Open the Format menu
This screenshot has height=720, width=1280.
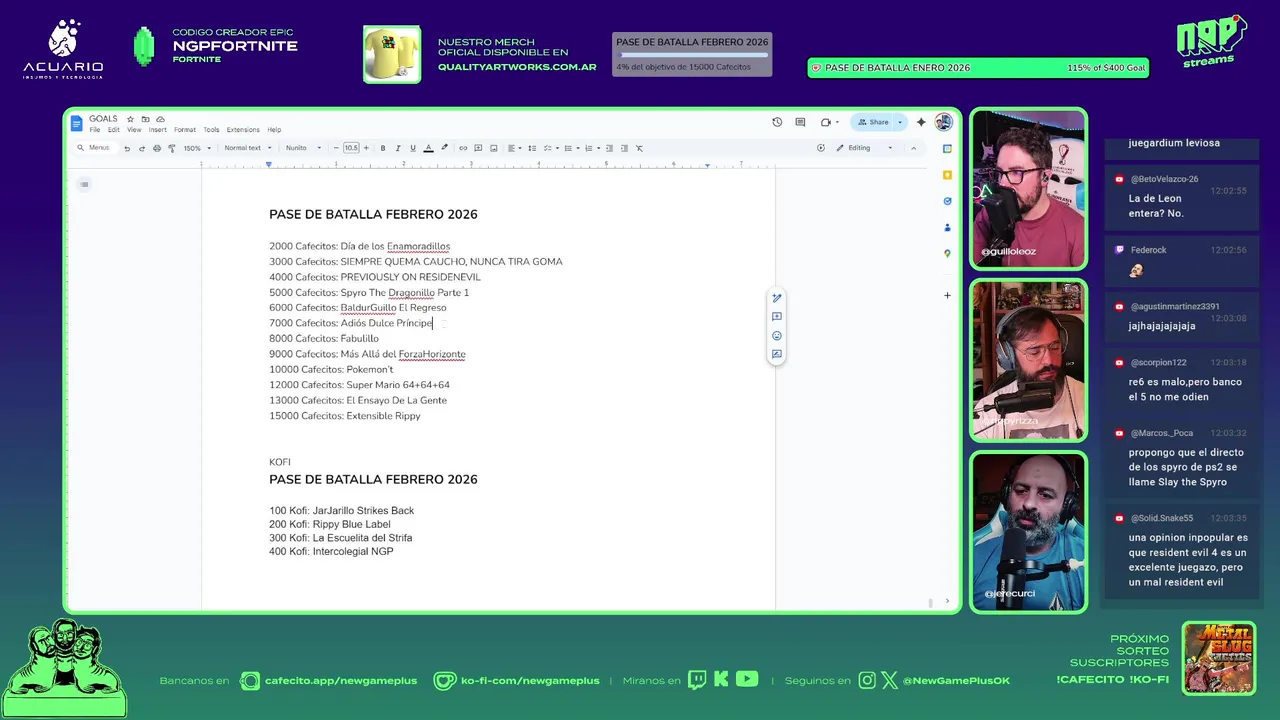[185, 130]
